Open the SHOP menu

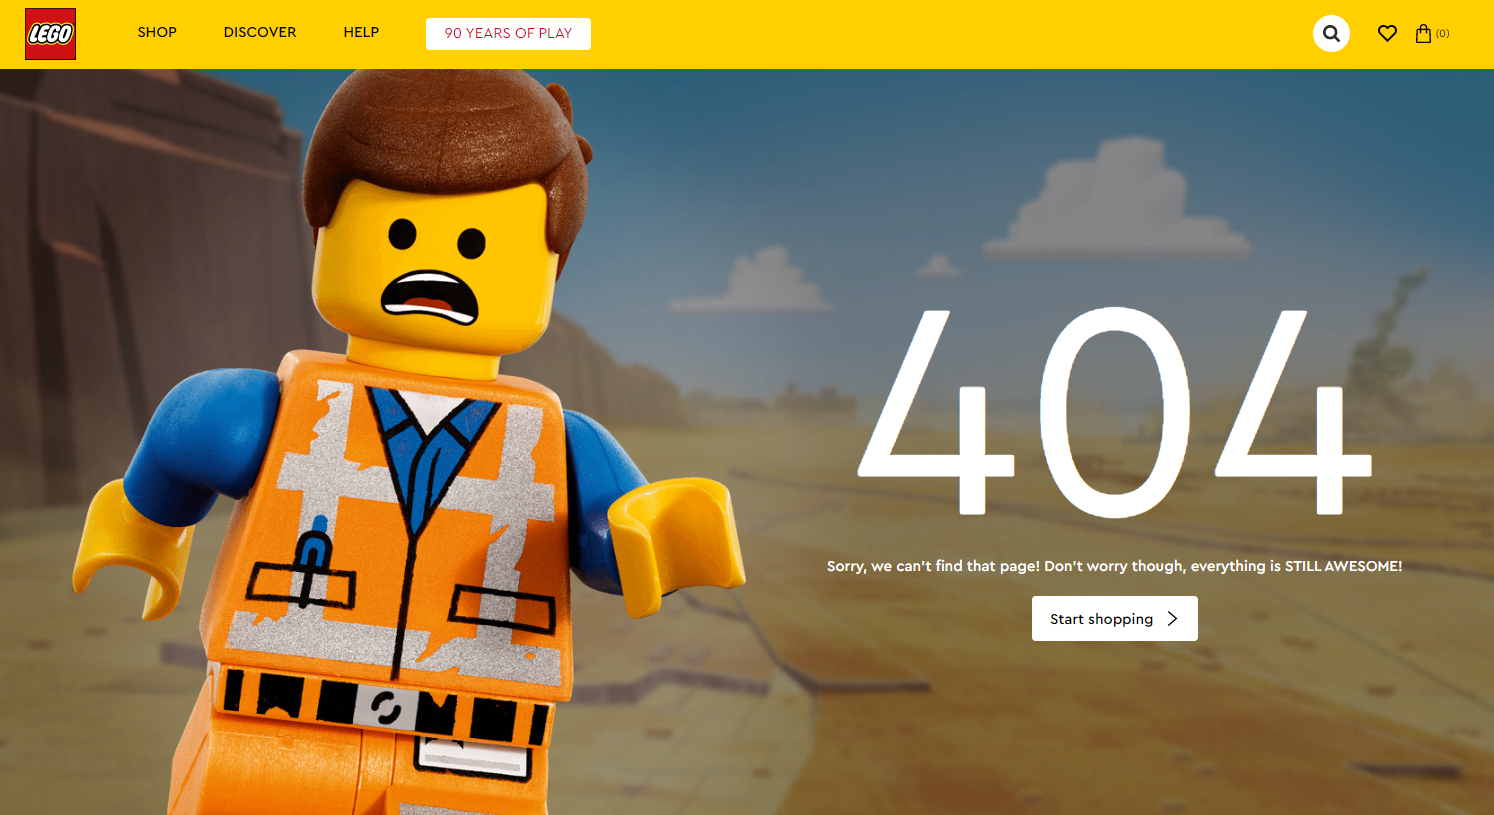pyautogui.click(x=157, y=32)
